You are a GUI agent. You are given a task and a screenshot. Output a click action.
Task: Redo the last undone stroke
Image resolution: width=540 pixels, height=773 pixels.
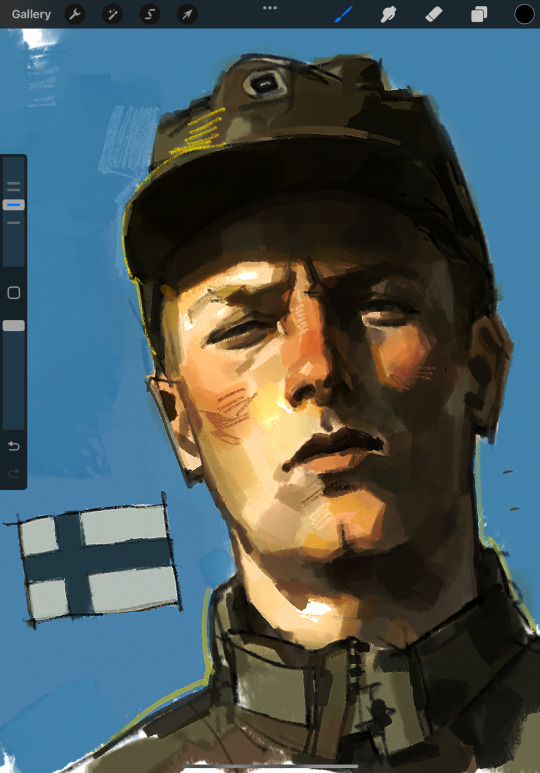[x=14, y=473]
